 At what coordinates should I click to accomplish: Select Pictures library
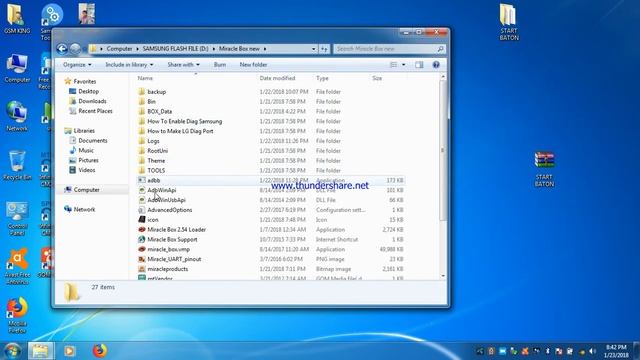pos(88,160)
